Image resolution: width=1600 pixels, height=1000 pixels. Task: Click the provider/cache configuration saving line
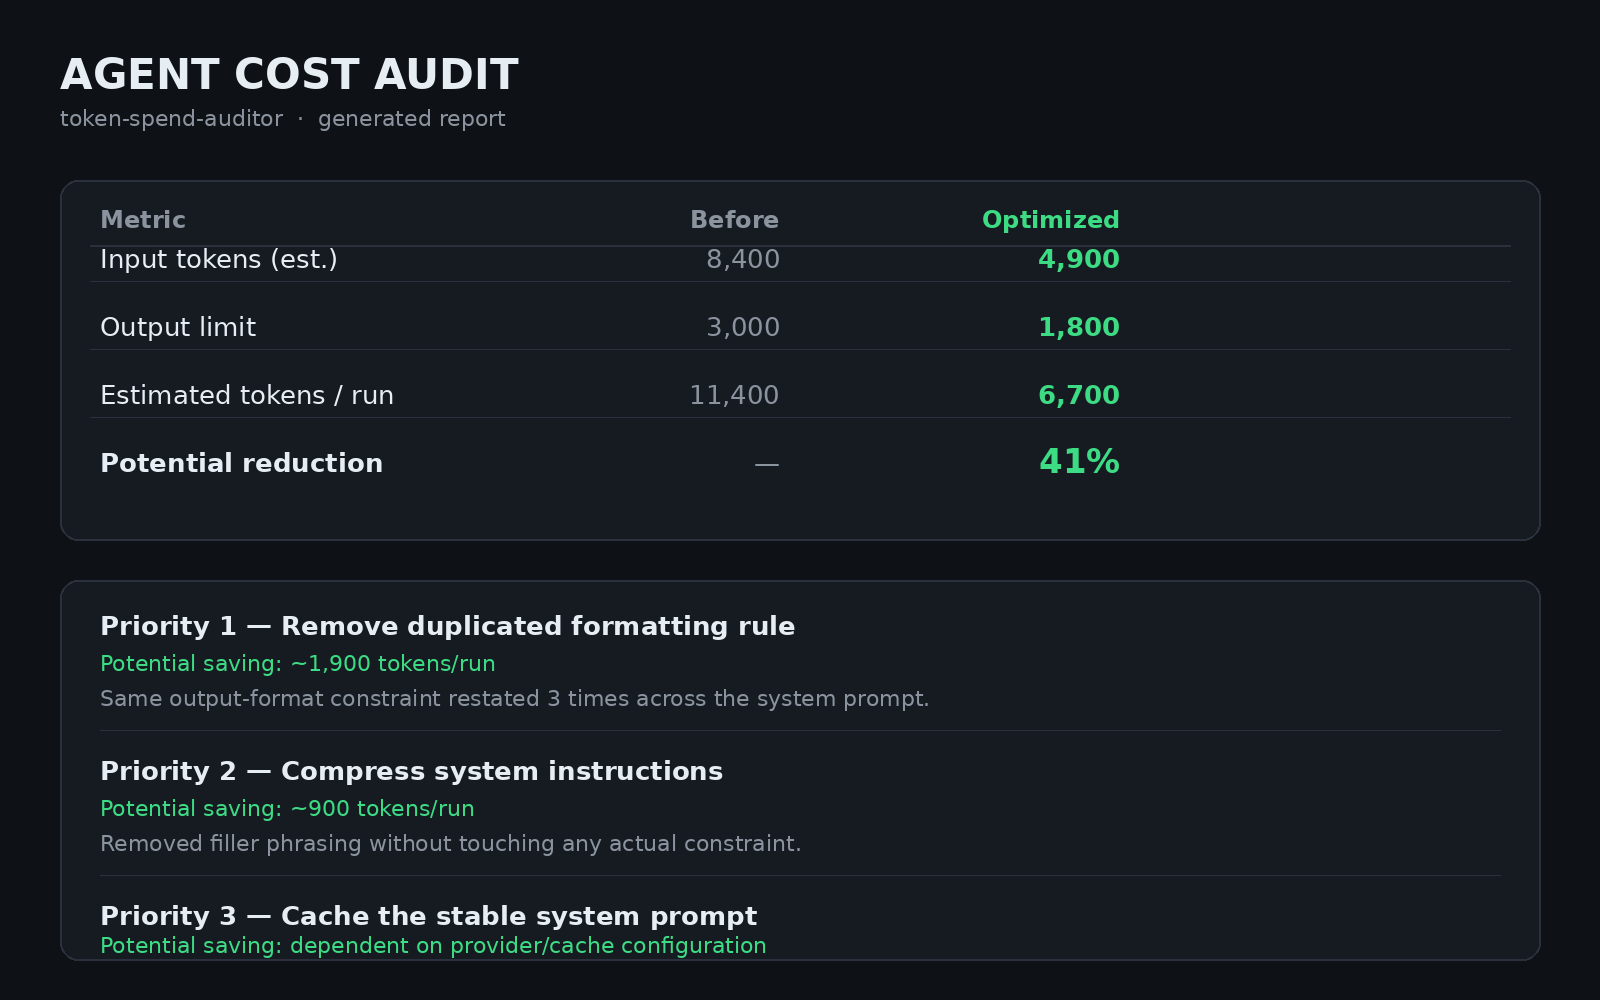point(433,946)
